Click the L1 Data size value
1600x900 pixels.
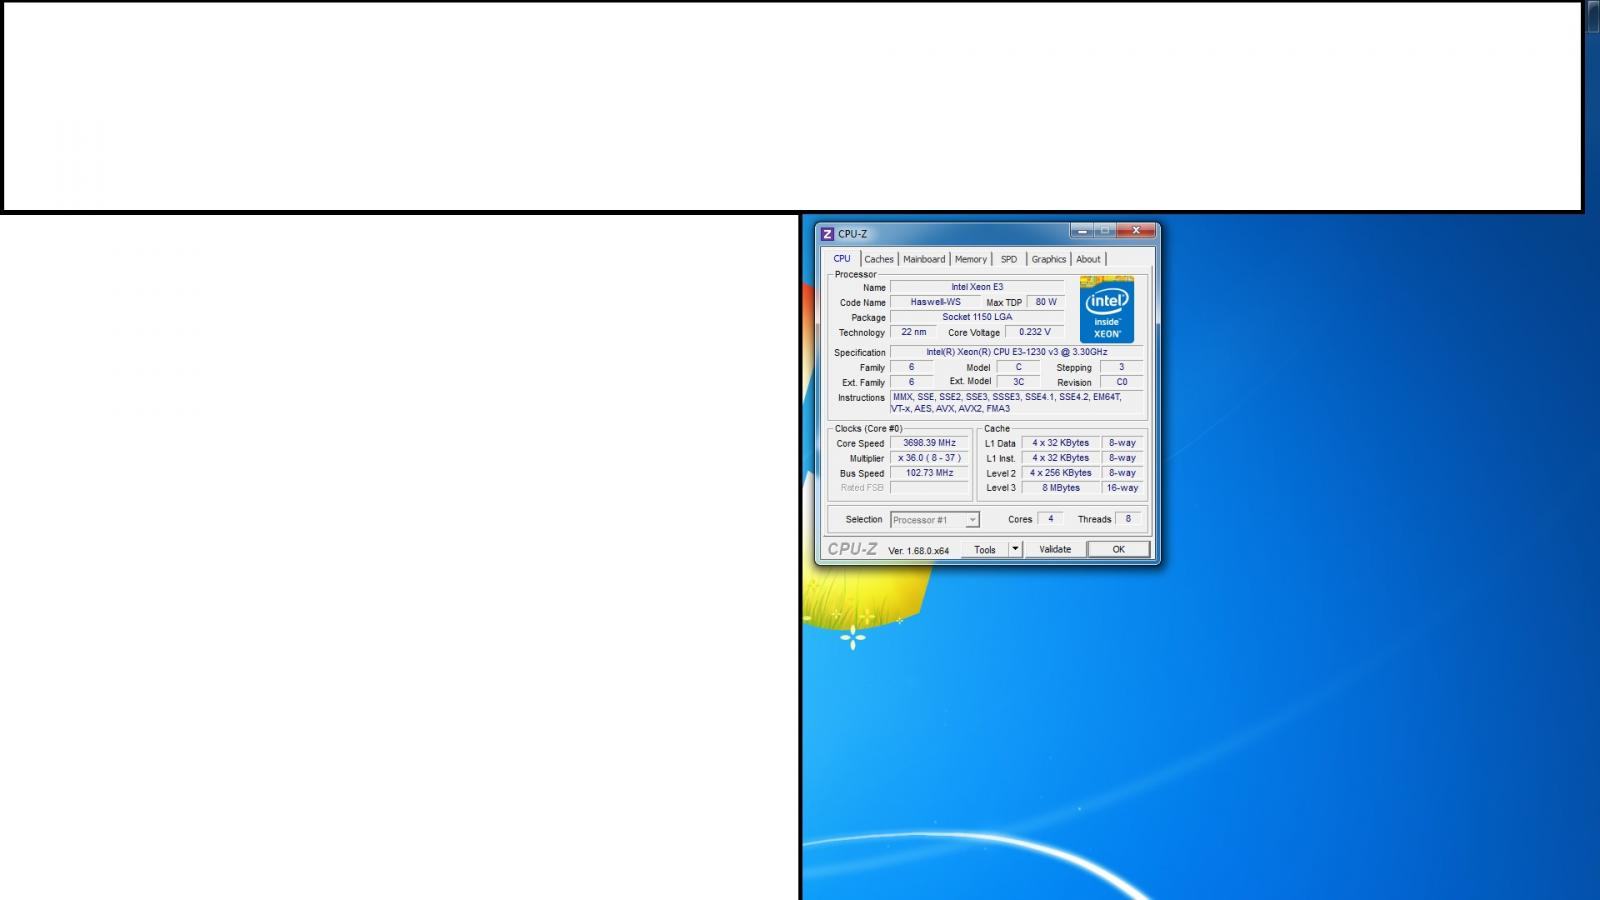1060,443
